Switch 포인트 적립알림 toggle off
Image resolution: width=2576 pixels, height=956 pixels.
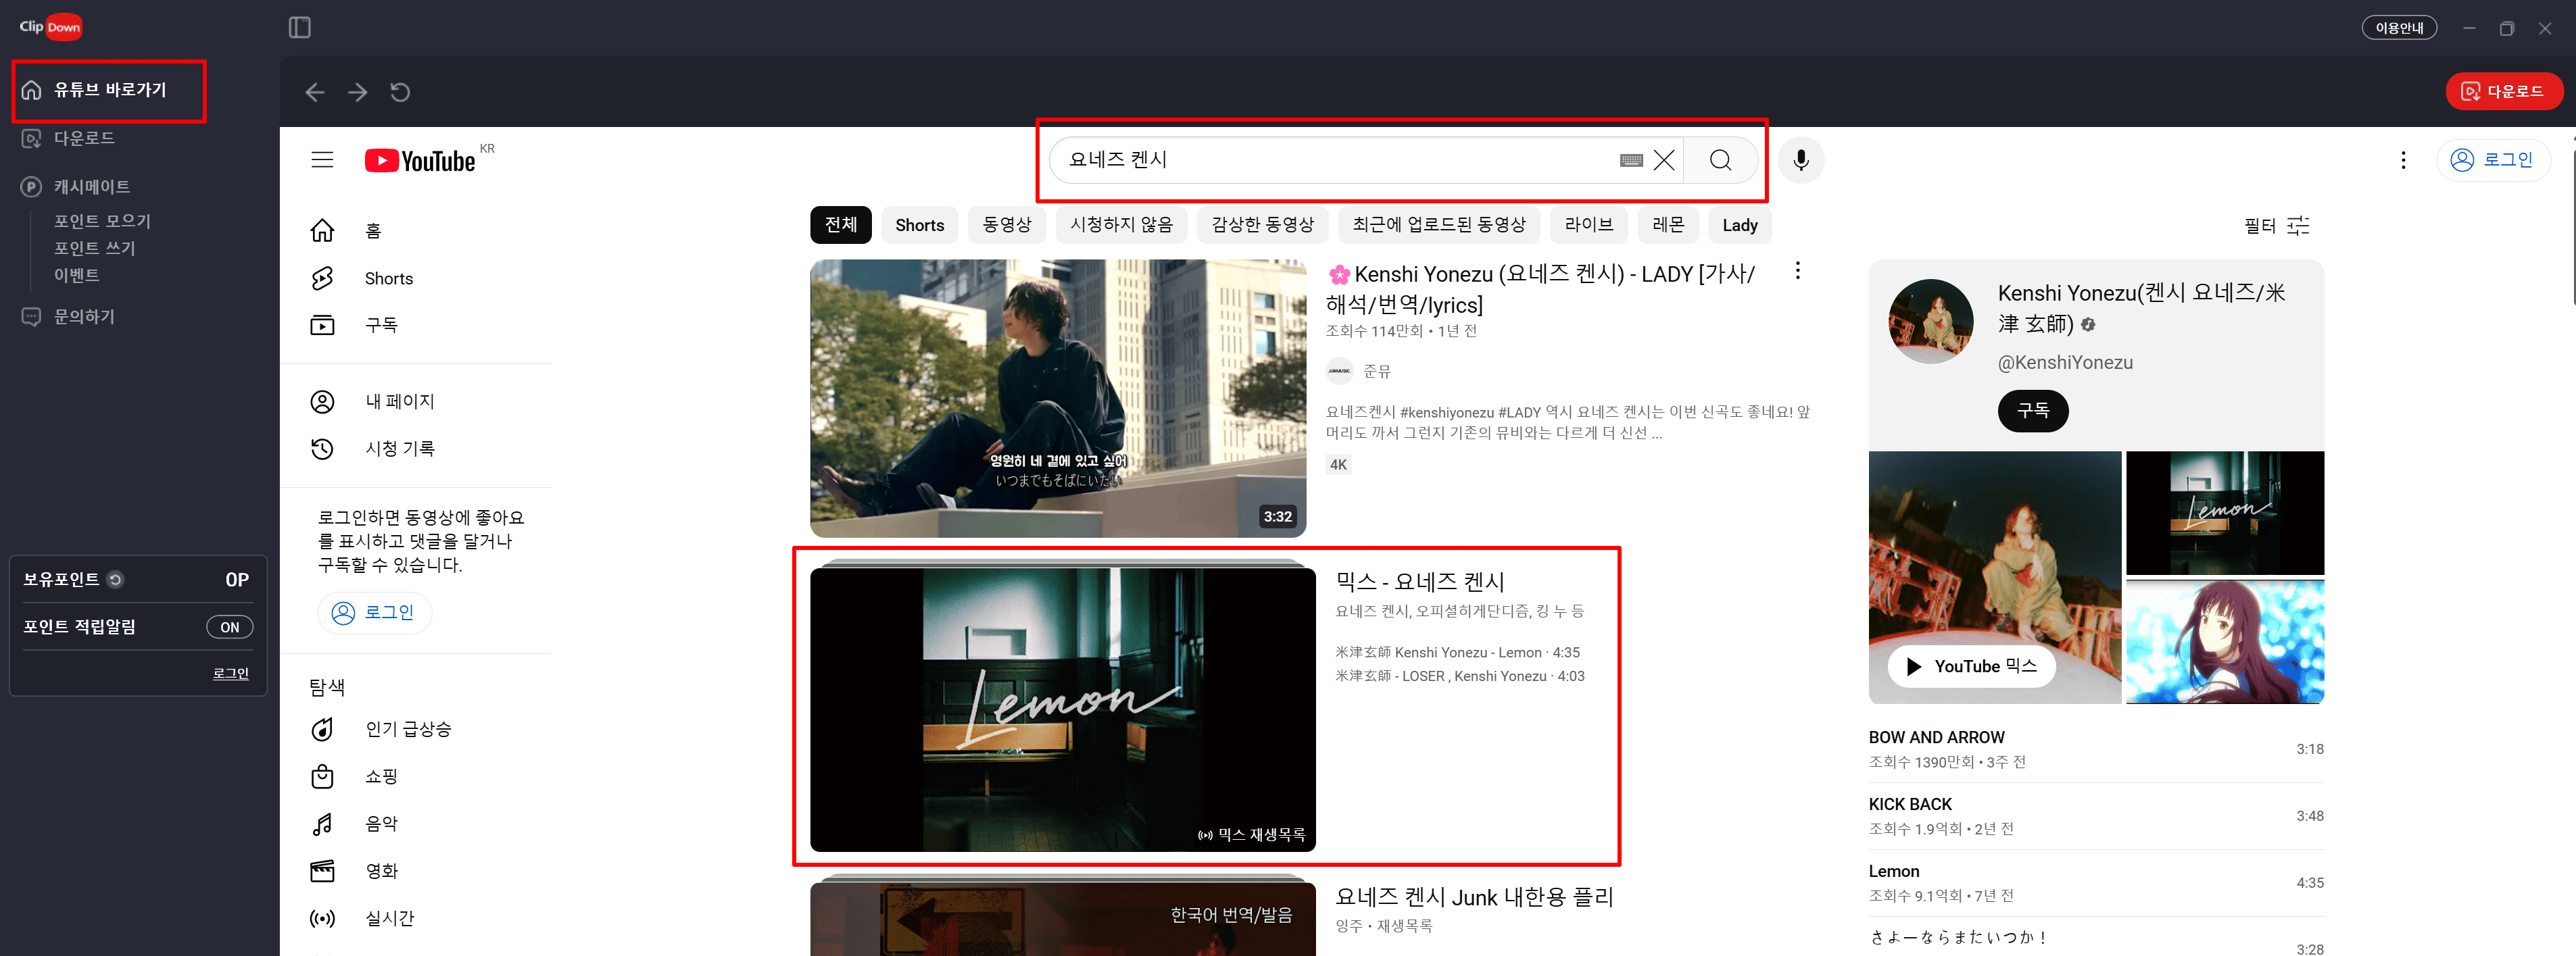229,626
